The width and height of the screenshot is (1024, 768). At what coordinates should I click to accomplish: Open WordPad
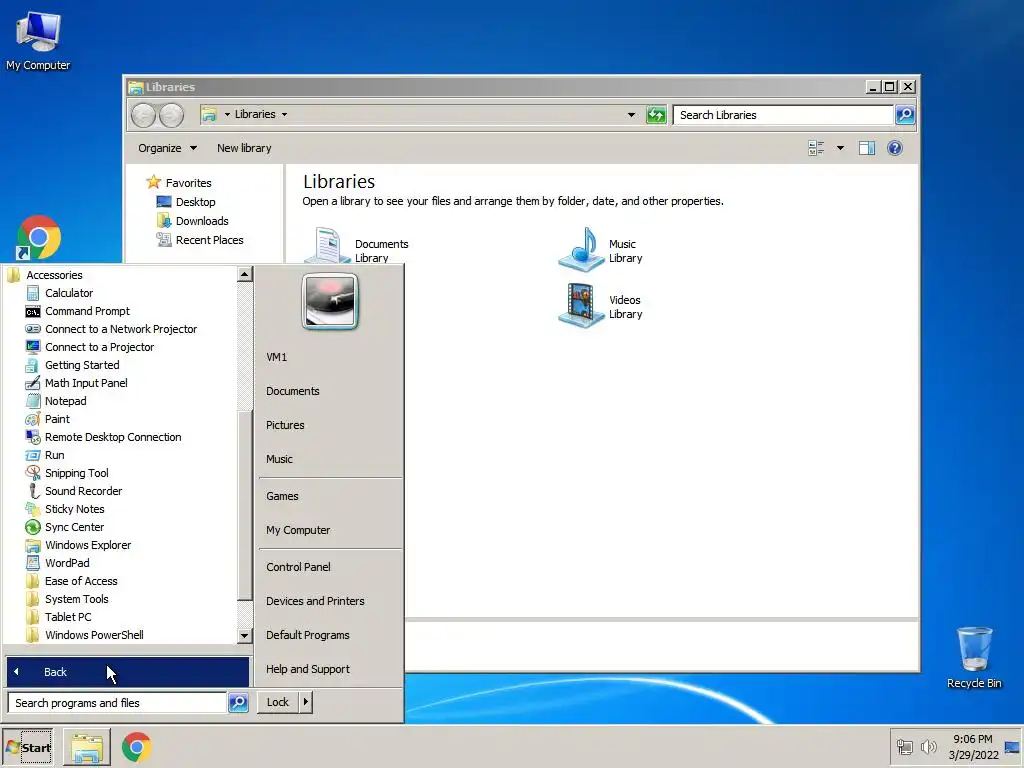[x=67, y=563]
